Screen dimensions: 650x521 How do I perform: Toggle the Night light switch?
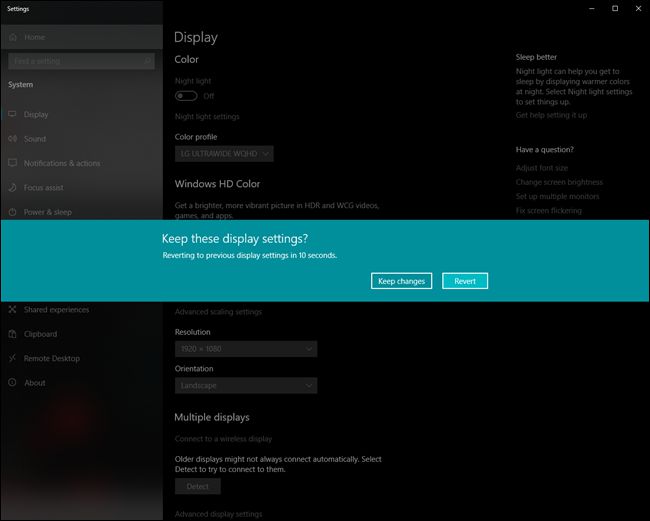point(186,96)
